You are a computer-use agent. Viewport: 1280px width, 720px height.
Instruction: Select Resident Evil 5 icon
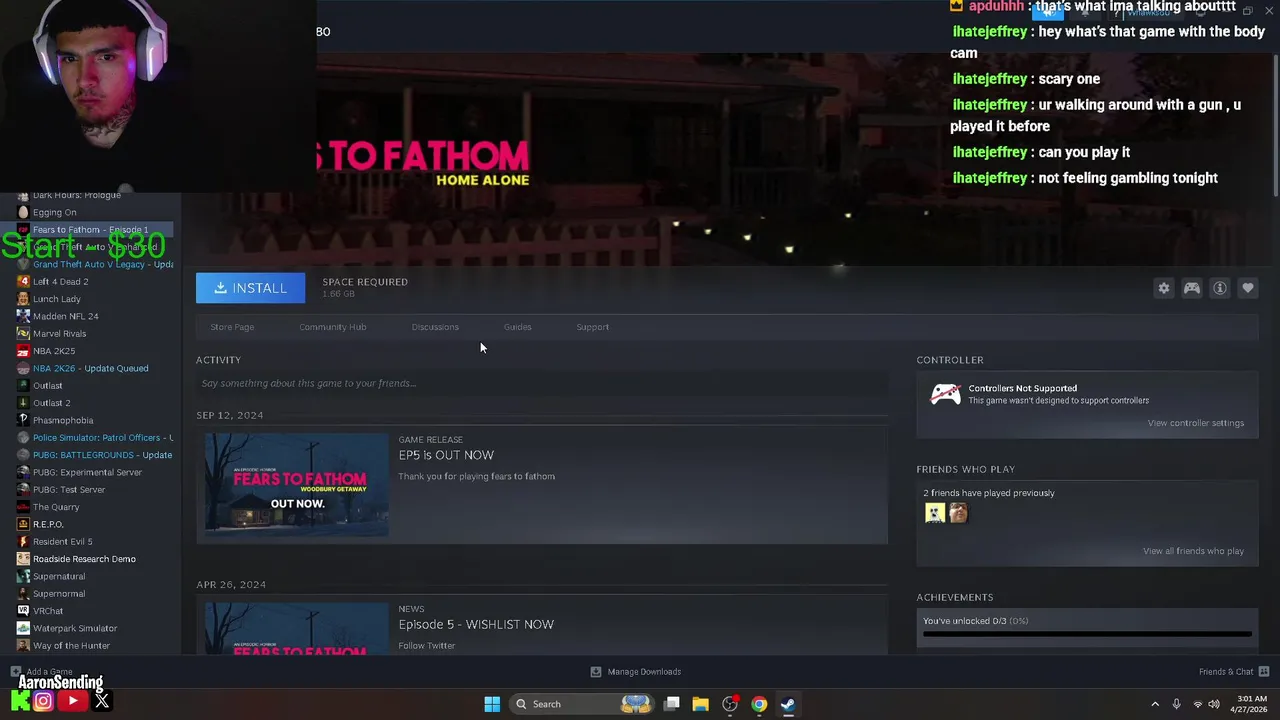pyautogui.click(x=23, y=542)
